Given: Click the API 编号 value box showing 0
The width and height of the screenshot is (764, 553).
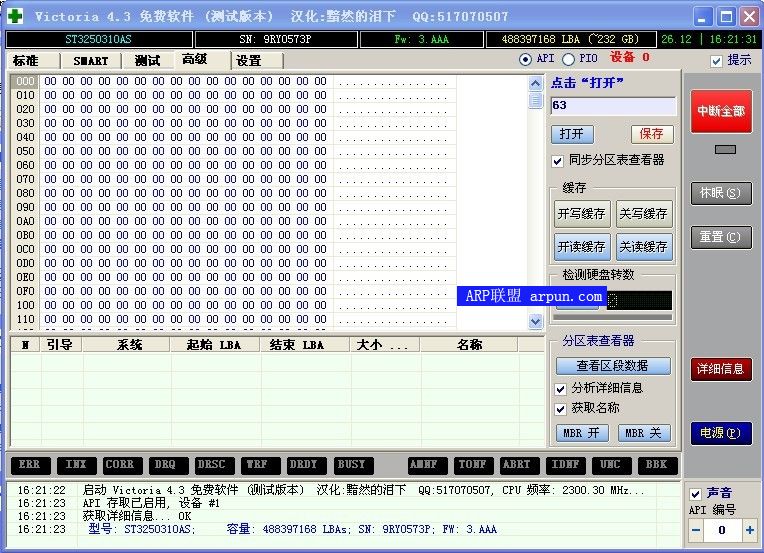Looking at the screenshot, I should click(723, 530).
